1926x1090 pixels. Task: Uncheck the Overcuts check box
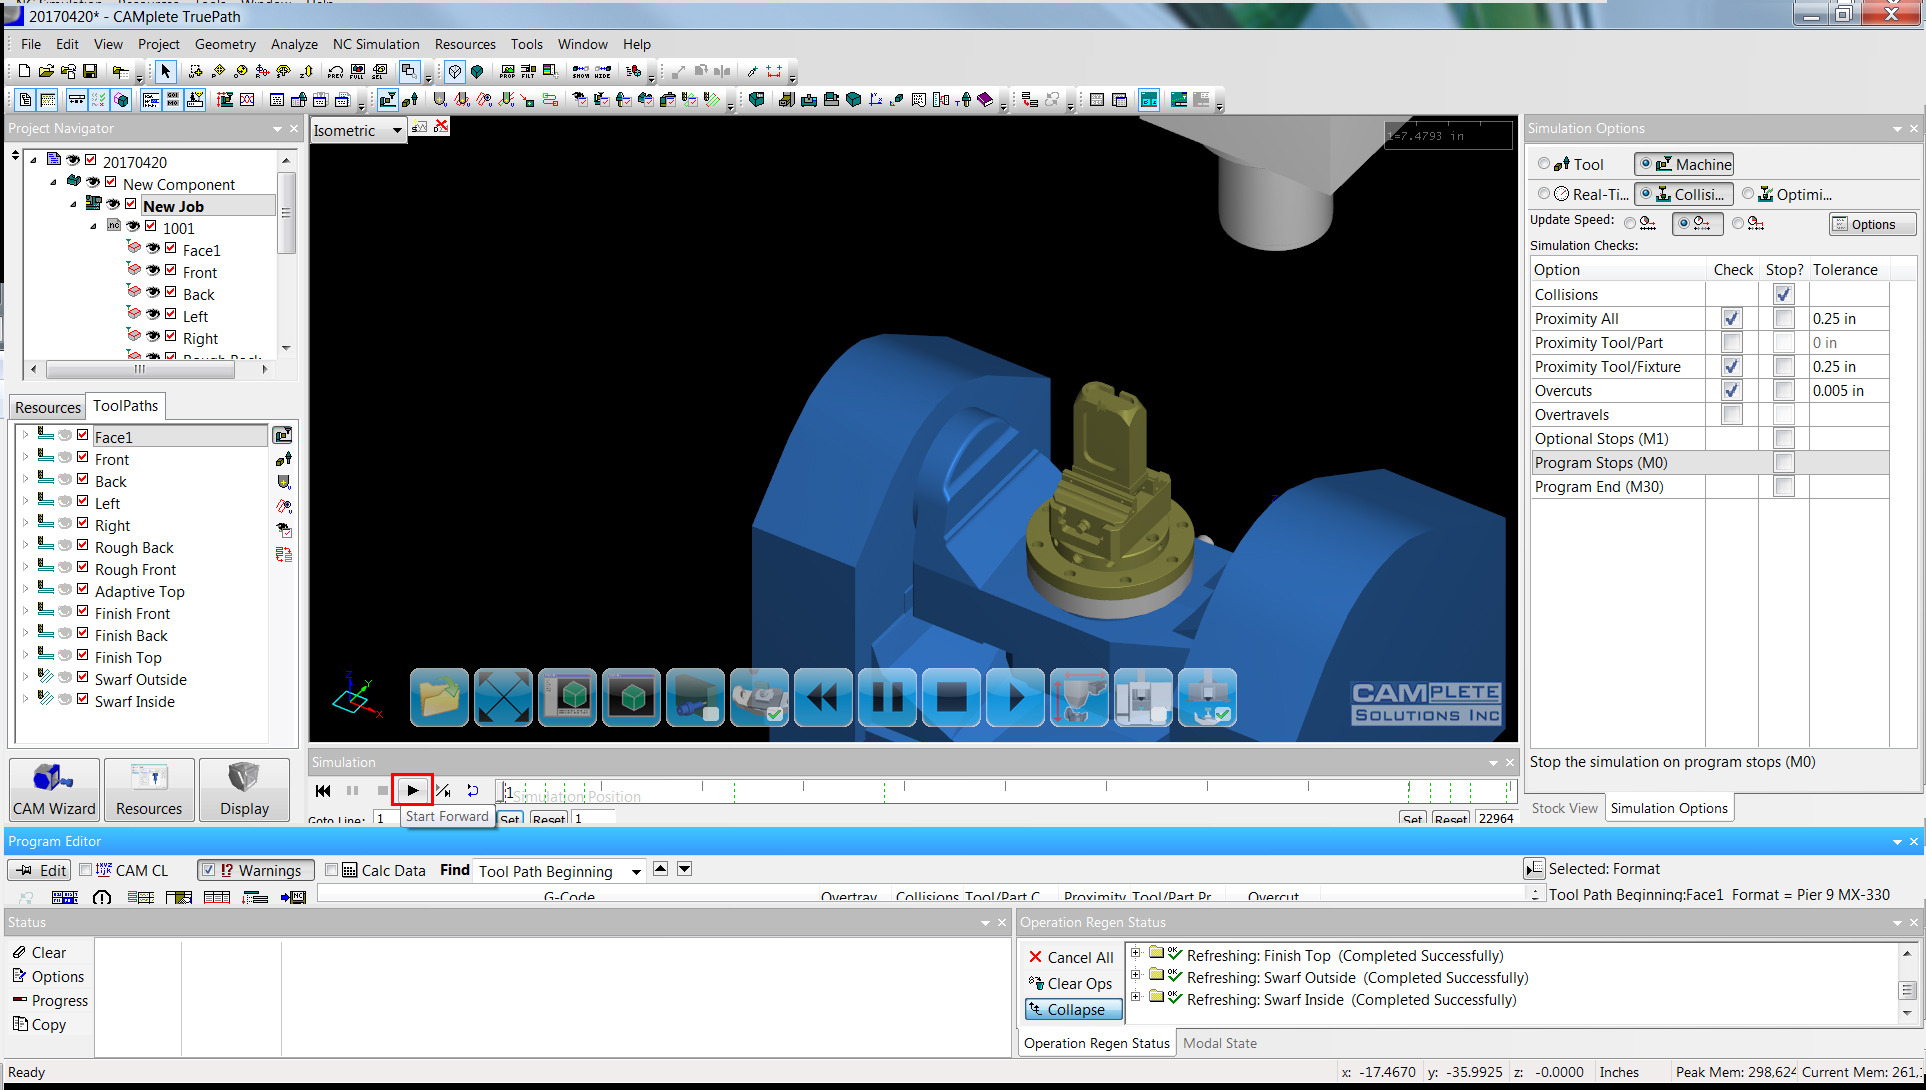pos(1731,391)
